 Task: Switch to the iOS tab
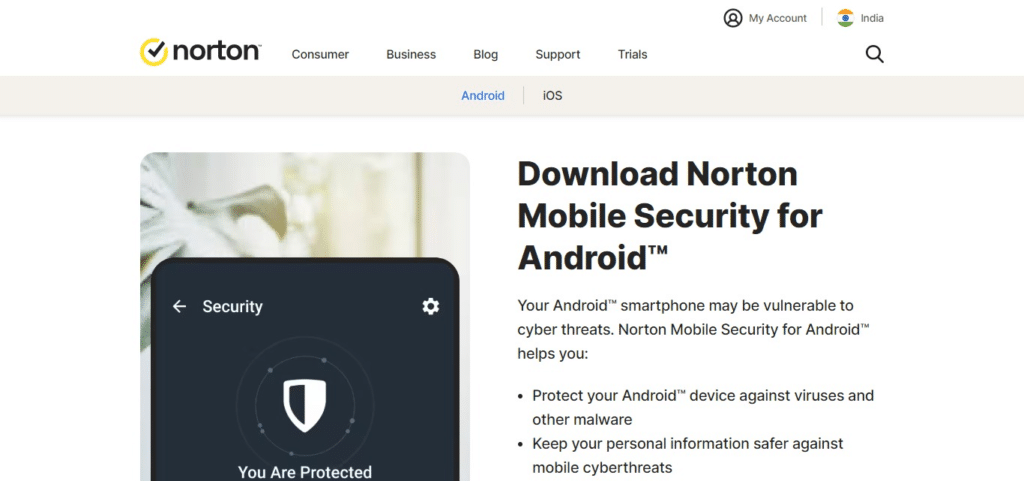pos(552,96)
